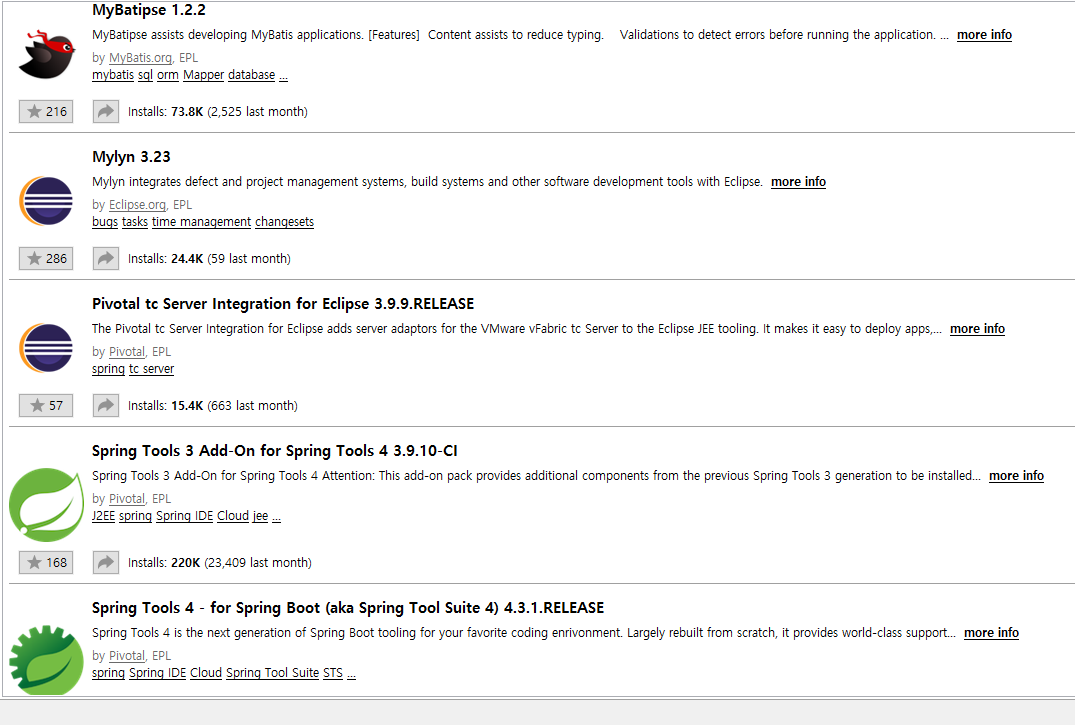Star MyBatipse using the 216 favorites button
The width and height of the screenshot is (1075, 725).
point(46,111)
